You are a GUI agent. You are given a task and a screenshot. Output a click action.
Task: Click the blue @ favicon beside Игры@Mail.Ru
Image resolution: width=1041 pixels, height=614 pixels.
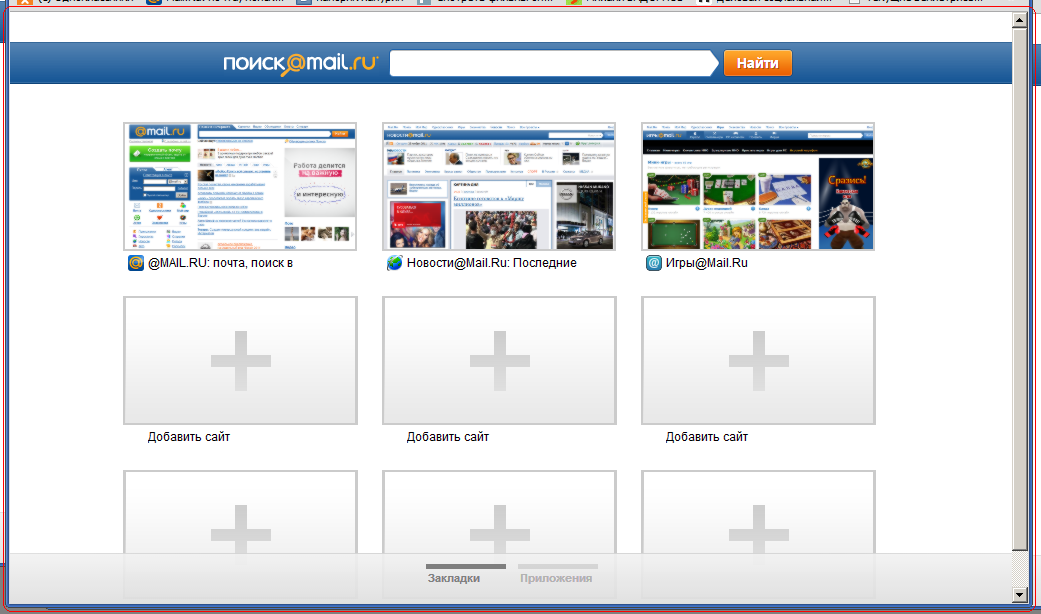[x=654, y=263]
